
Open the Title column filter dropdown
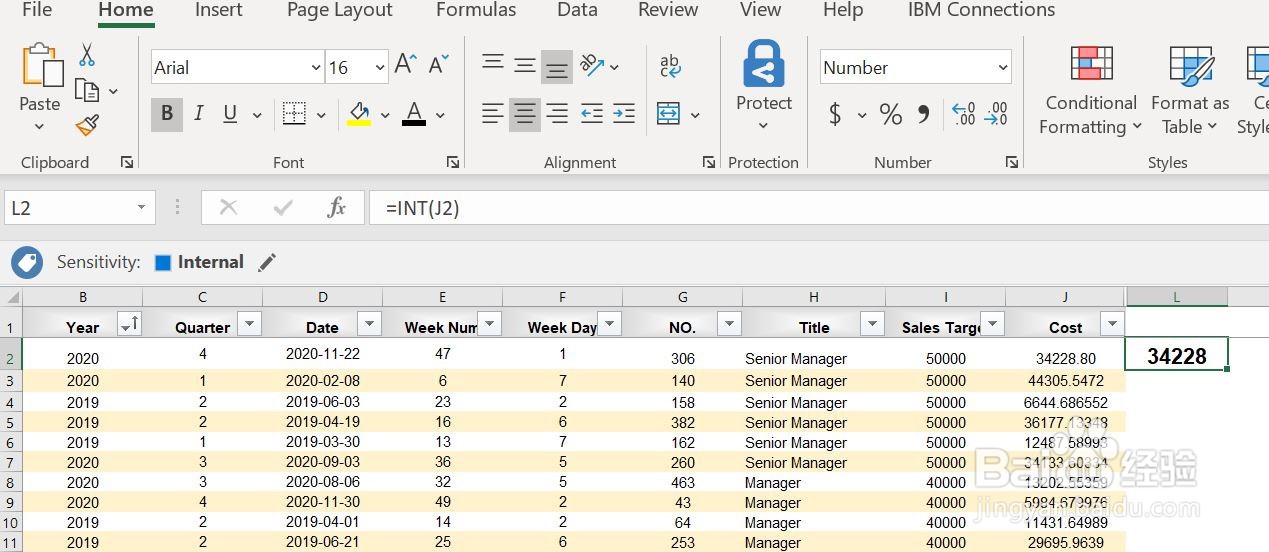coord(873,324)
